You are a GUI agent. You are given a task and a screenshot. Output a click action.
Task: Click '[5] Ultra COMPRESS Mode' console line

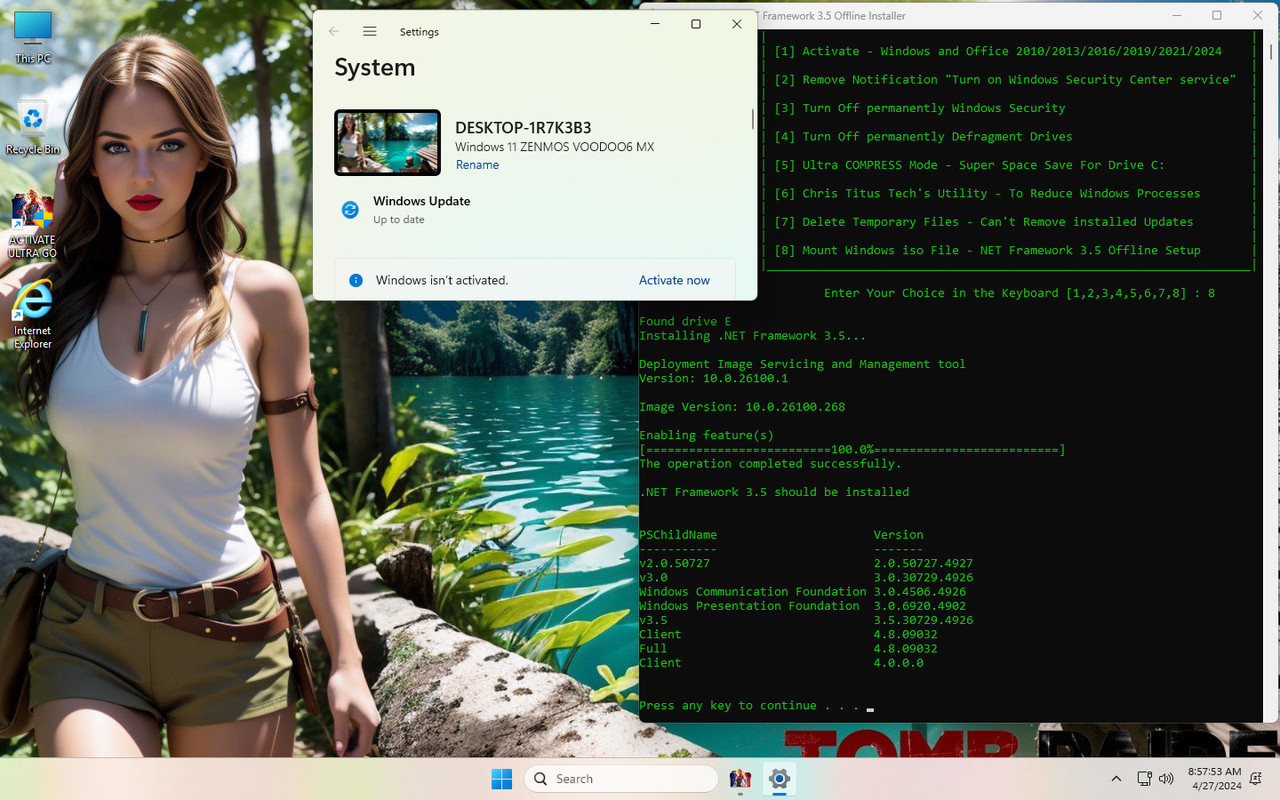tap(969, 165)
